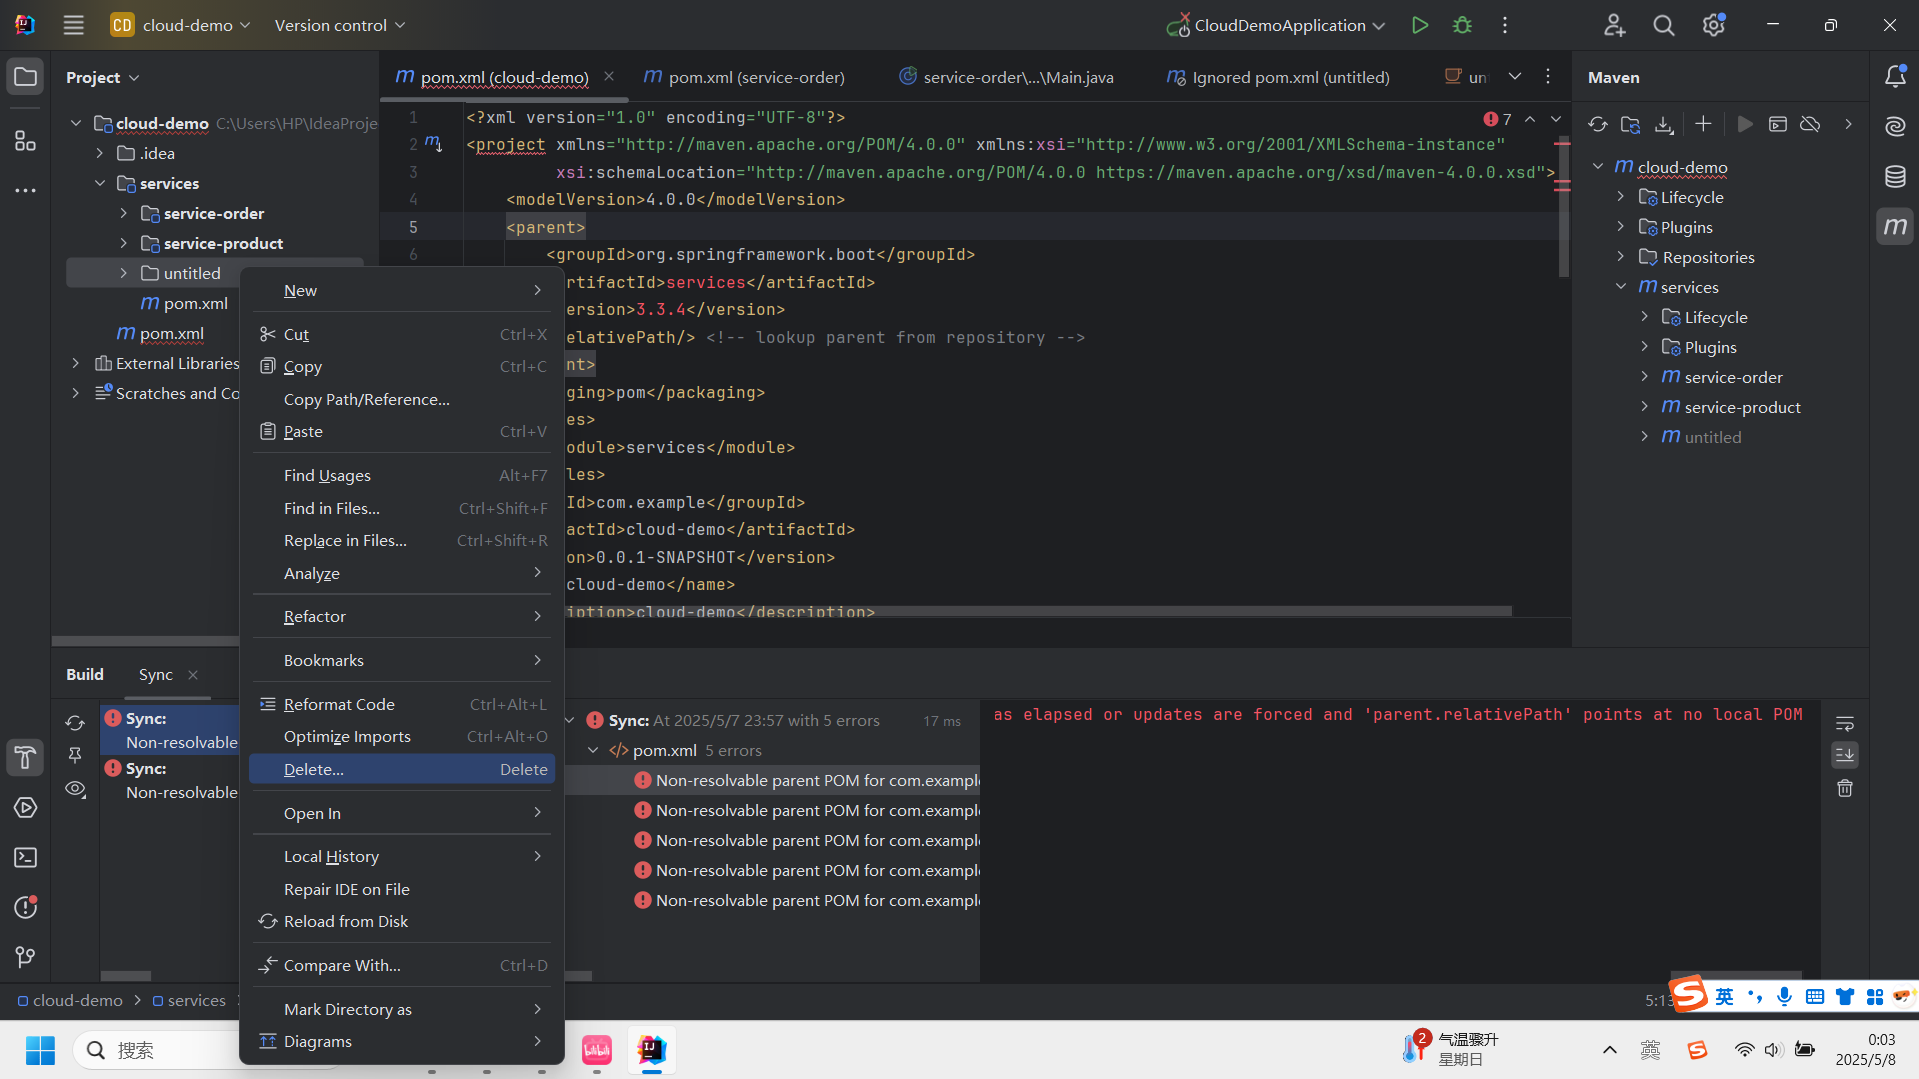This screenshot has width=1919, height=1079.
Task: Expand Repositories node in Maven panel
Action: [x=1621, y=257]
